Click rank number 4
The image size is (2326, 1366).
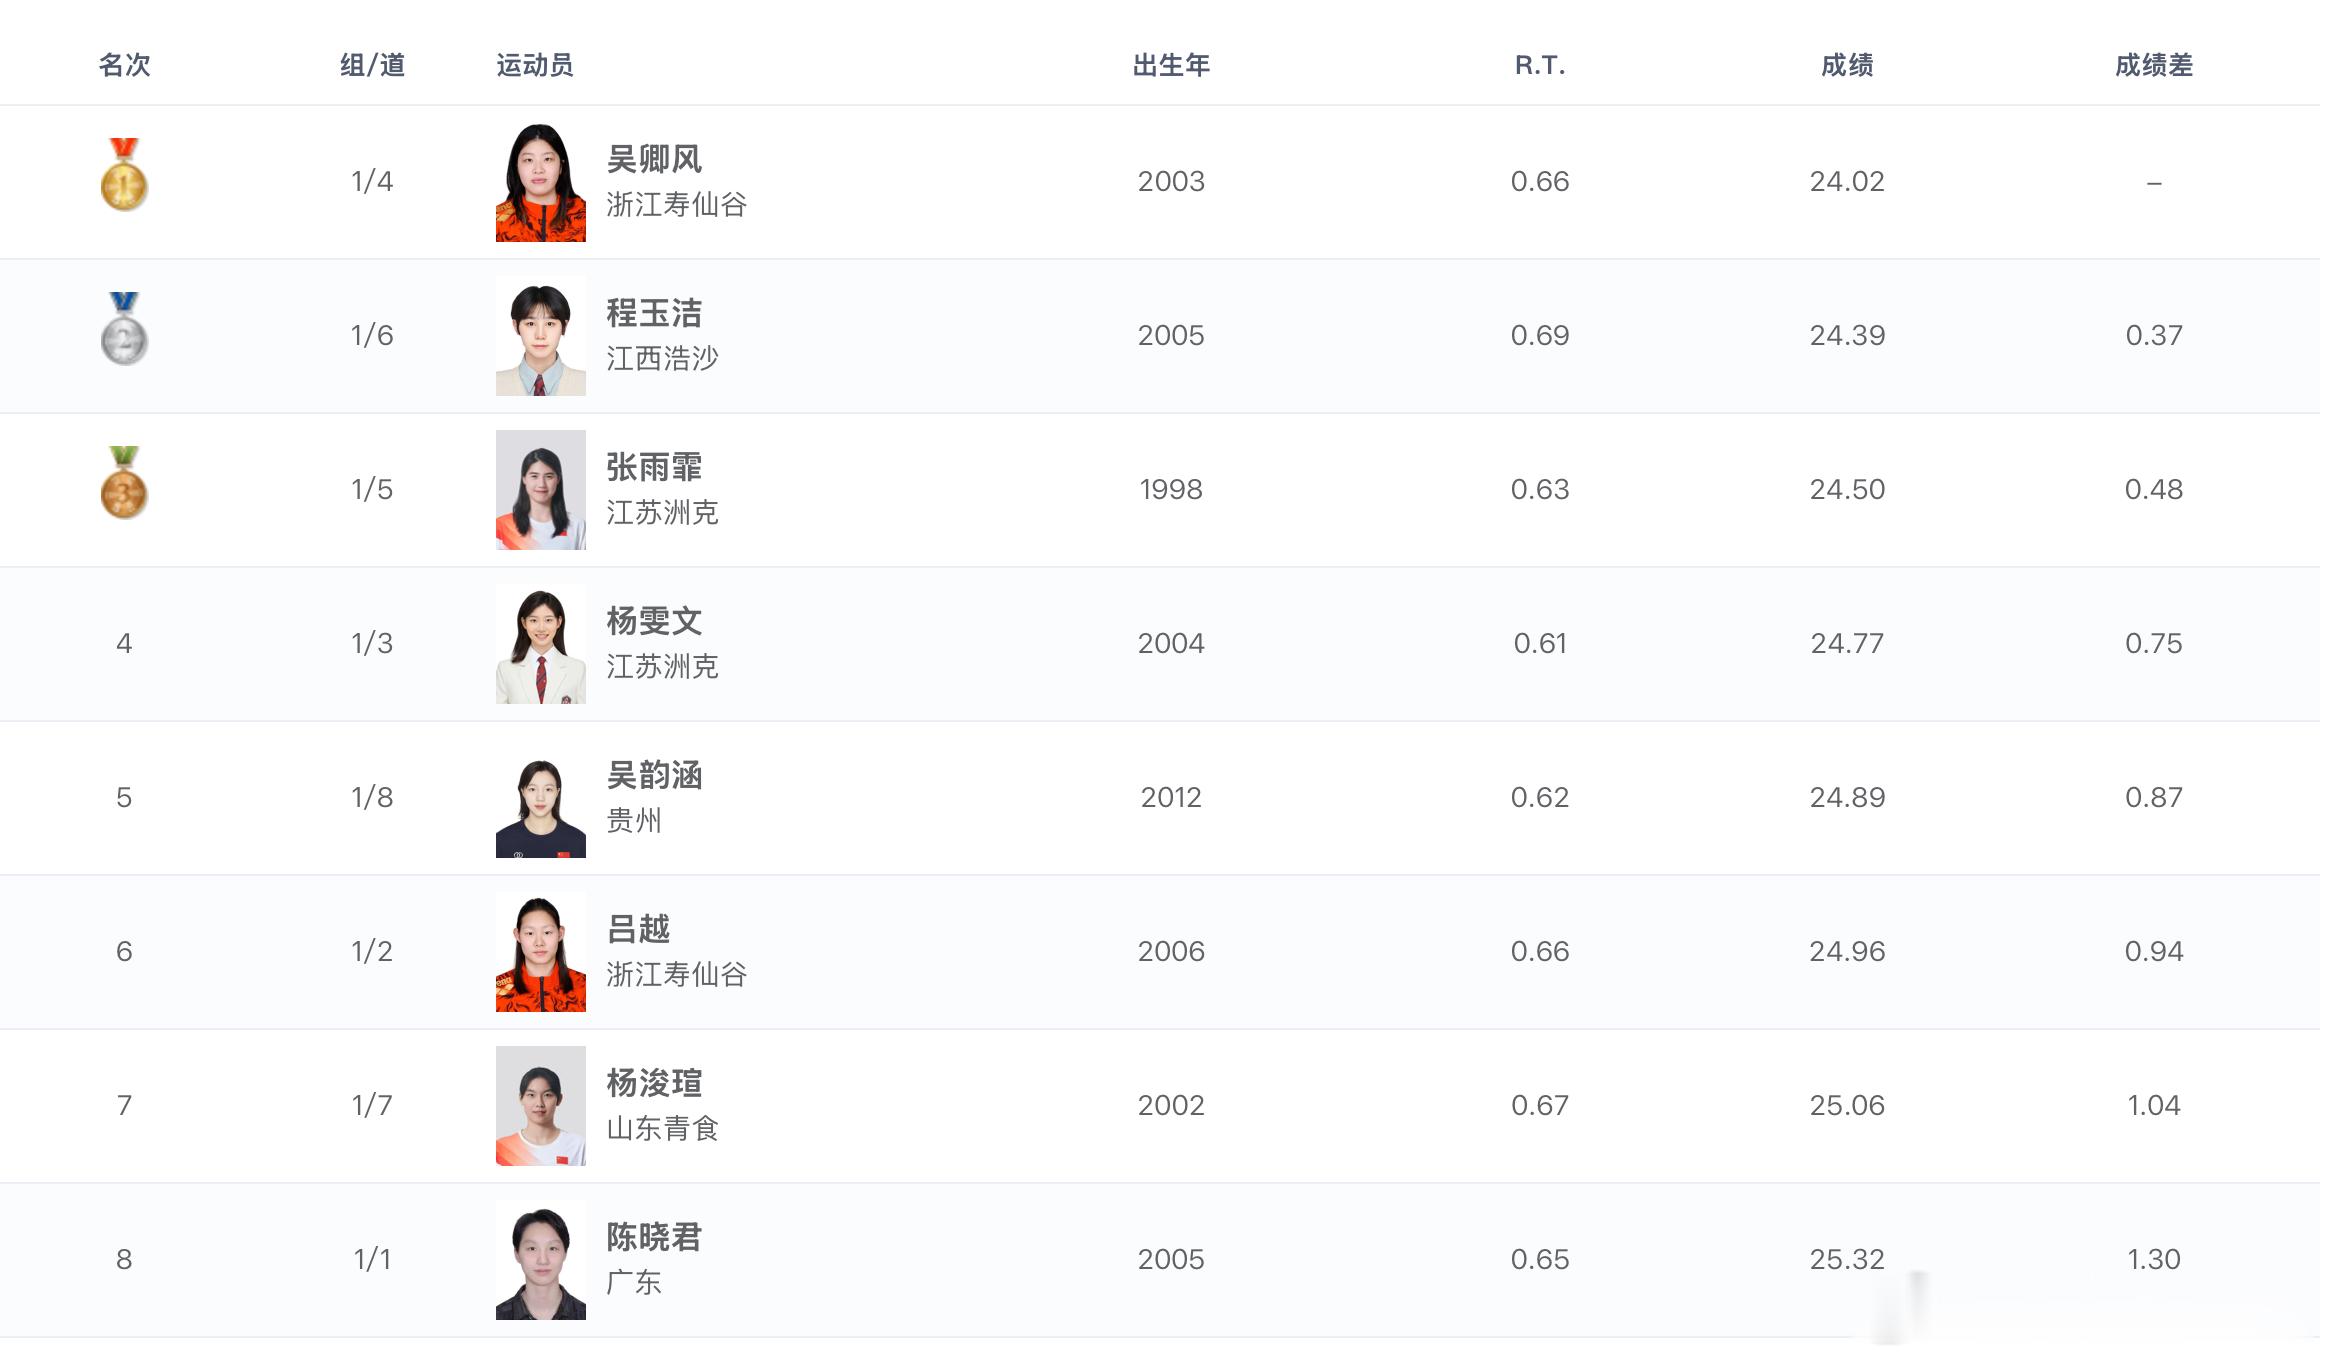(x=124, y=644)
